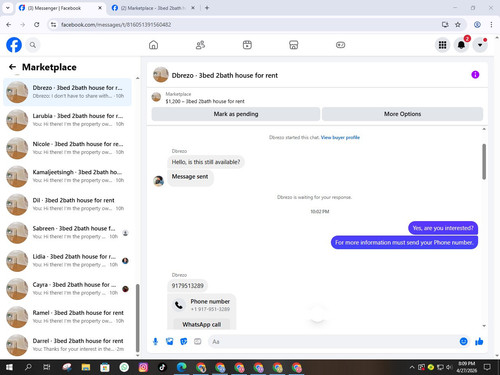Open the Lidia conversation
The width and height of the screenshot is (500, 375).
point(67,261)
